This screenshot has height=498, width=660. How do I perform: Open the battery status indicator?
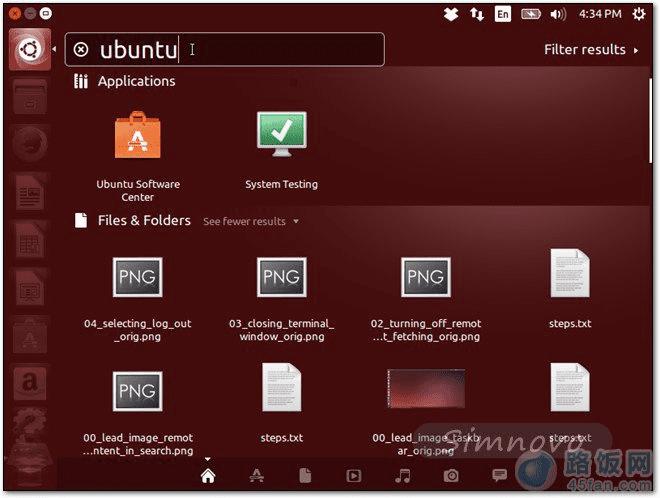tap(531, 14)
